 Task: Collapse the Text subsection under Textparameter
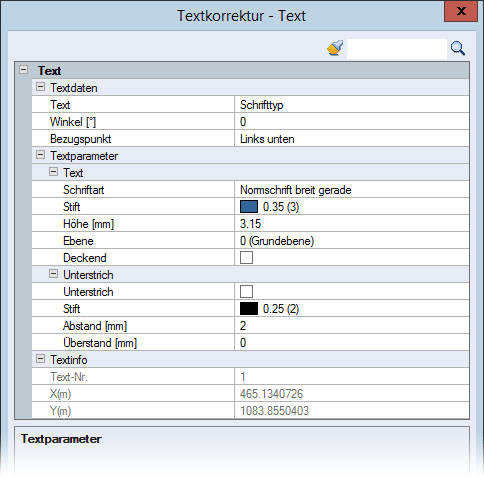(x=53, y=172)
